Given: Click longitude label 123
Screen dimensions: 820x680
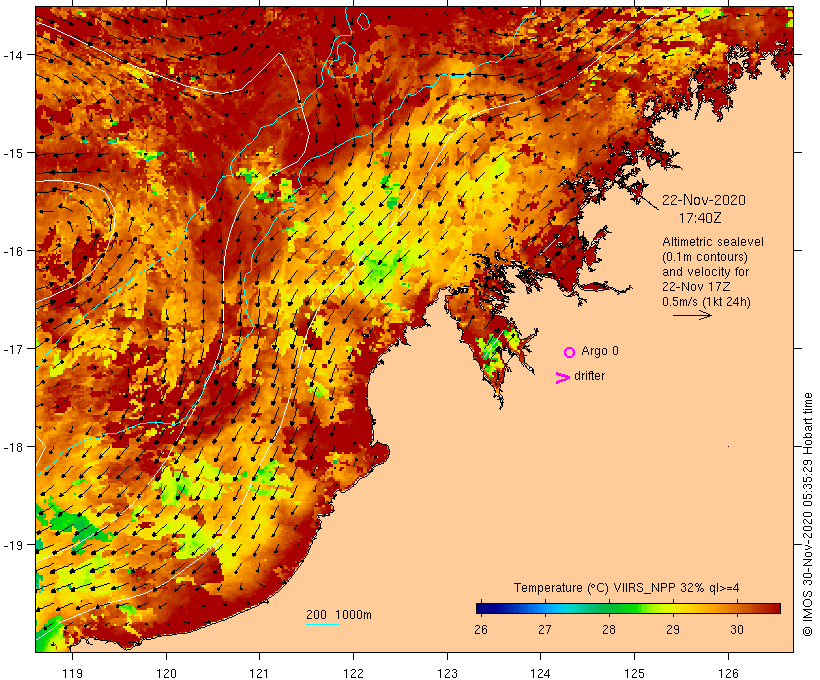Looking at the screenshot, I should [447, 673].
